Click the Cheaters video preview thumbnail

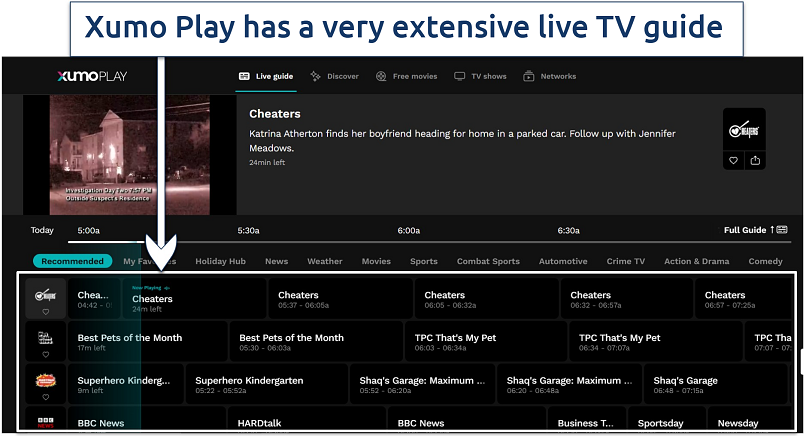[130, 155]
